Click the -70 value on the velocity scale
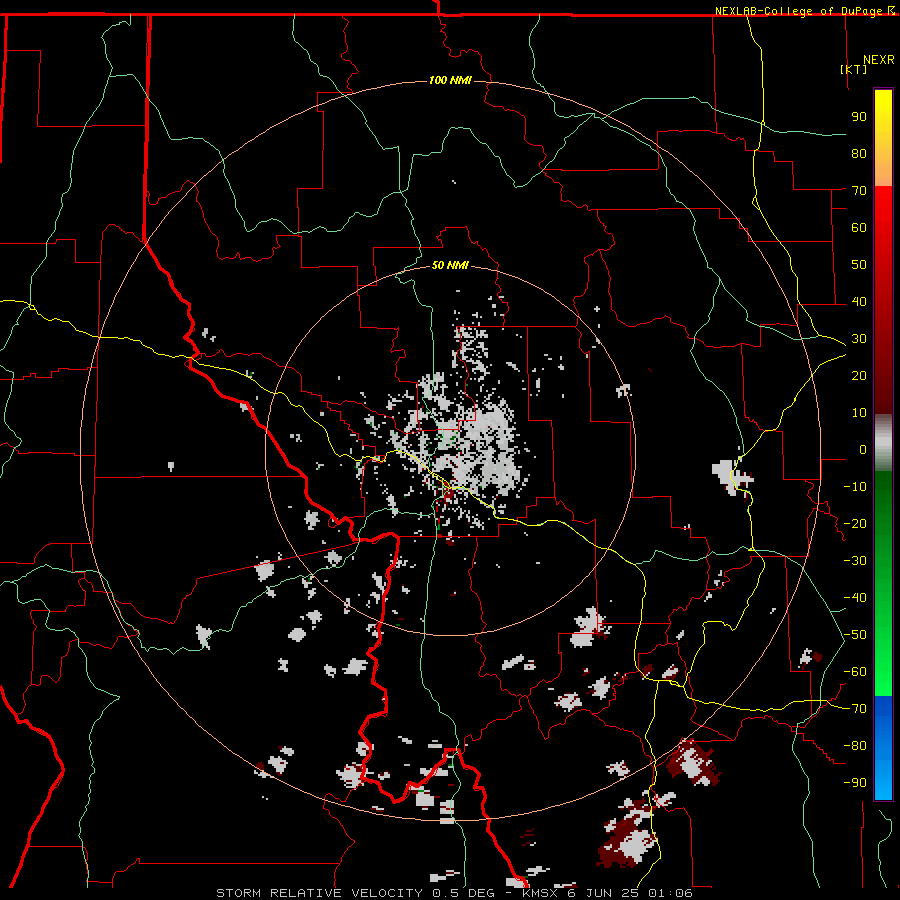 pyautogui.click(x=855, y=709)
